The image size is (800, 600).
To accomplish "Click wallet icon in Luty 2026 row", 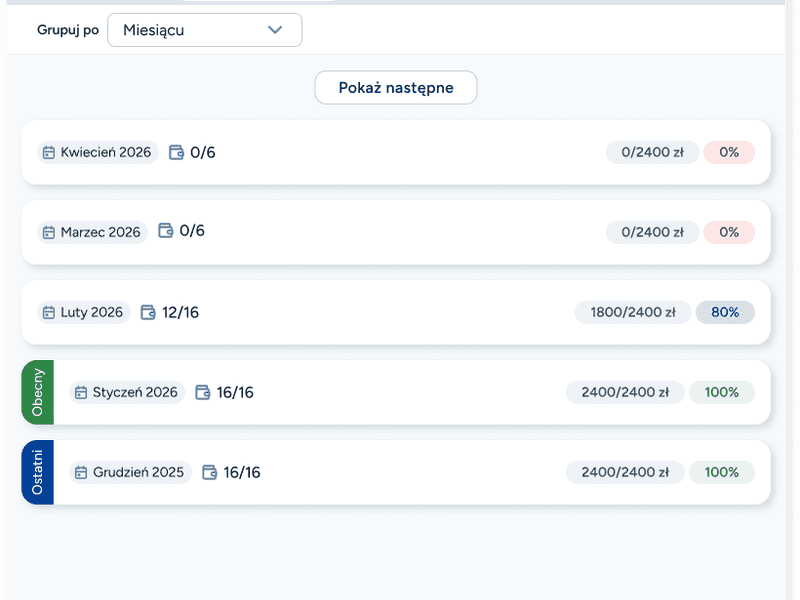I will coord(148,312).
